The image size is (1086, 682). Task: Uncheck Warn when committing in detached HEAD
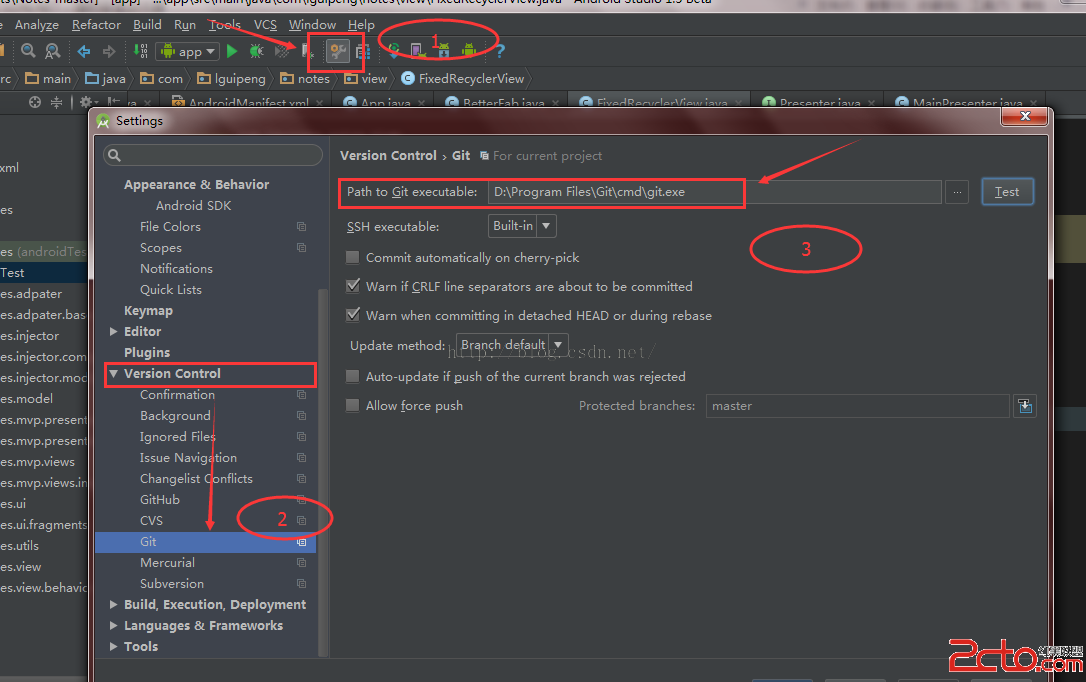pyautogui.click(x=353, y=315)
